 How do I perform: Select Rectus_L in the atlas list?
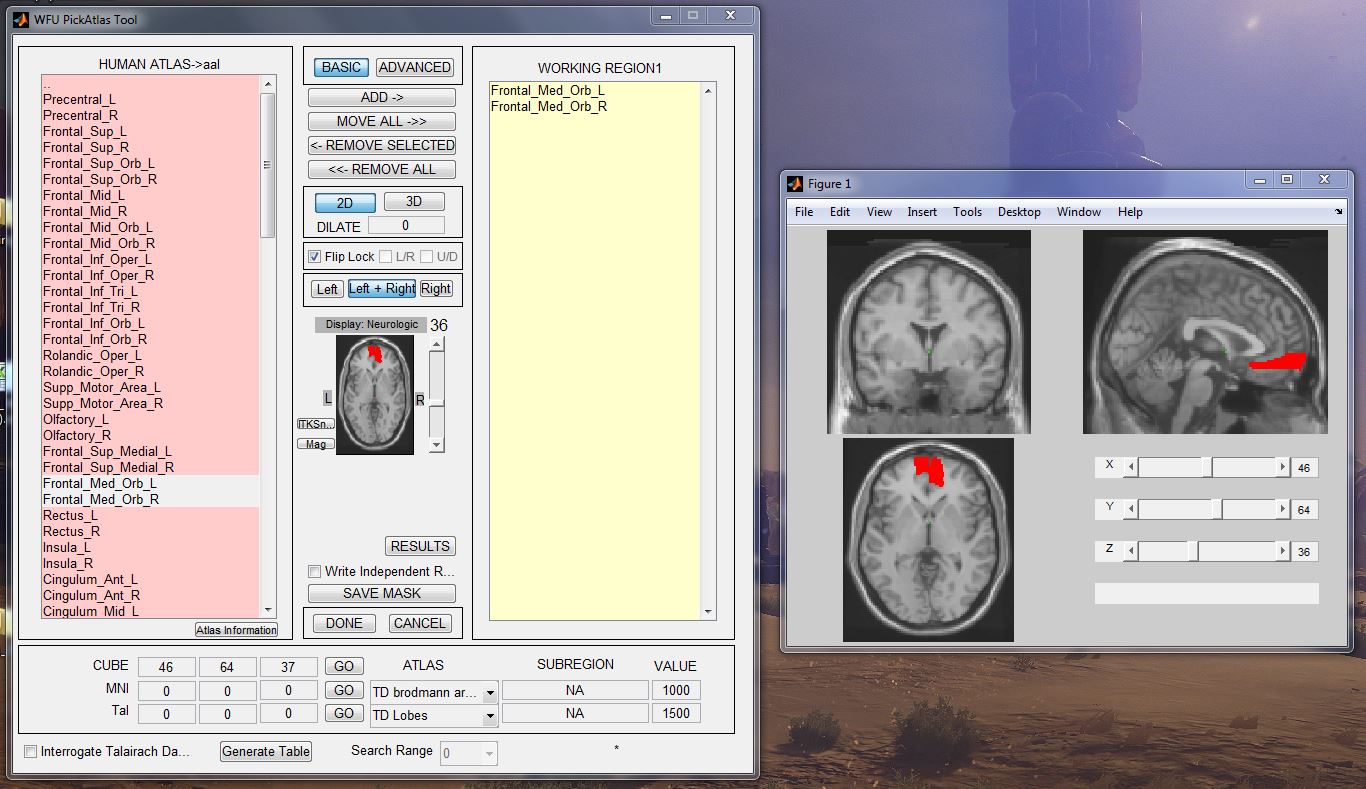(x=70, y=515)
